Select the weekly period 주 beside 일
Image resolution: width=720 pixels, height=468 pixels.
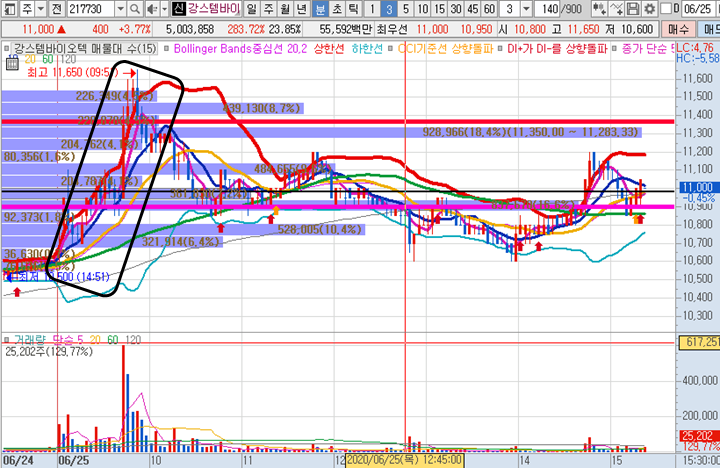pyautogui.click(x=268, y=9)
